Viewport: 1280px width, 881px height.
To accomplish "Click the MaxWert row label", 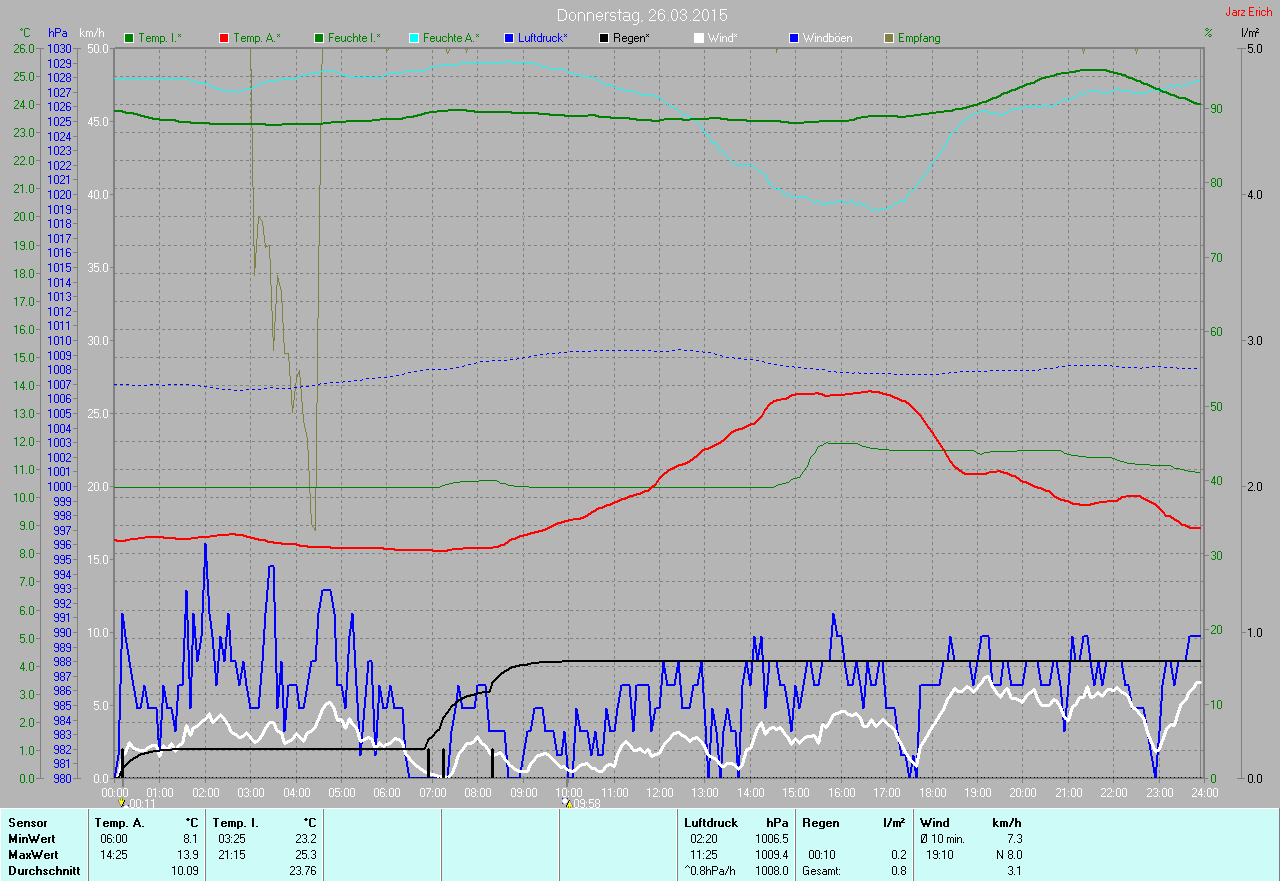I will 32,855.
